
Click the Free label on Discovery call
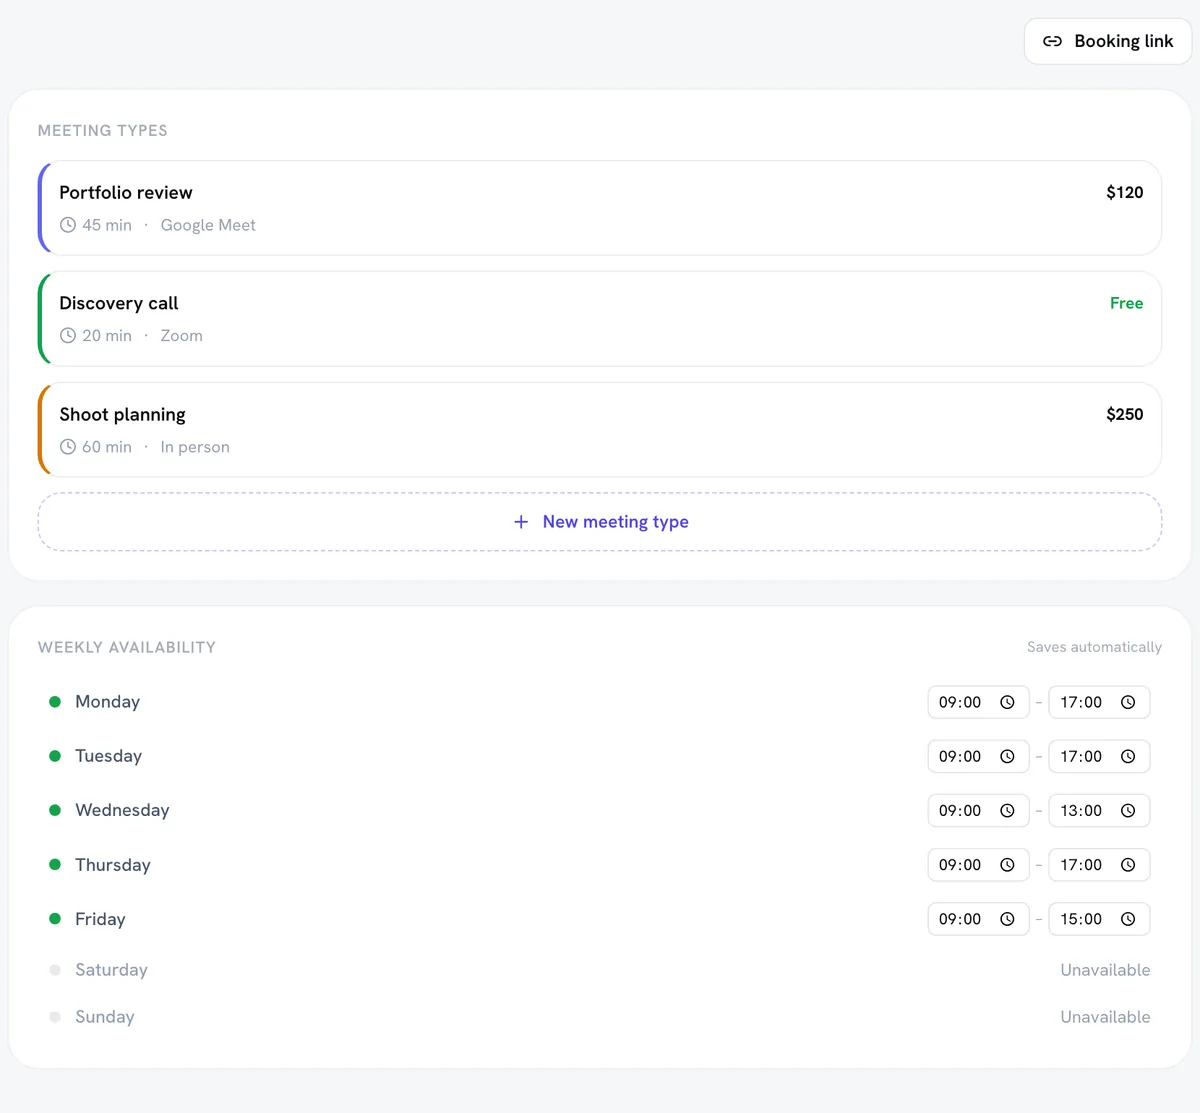[1127, 303]
